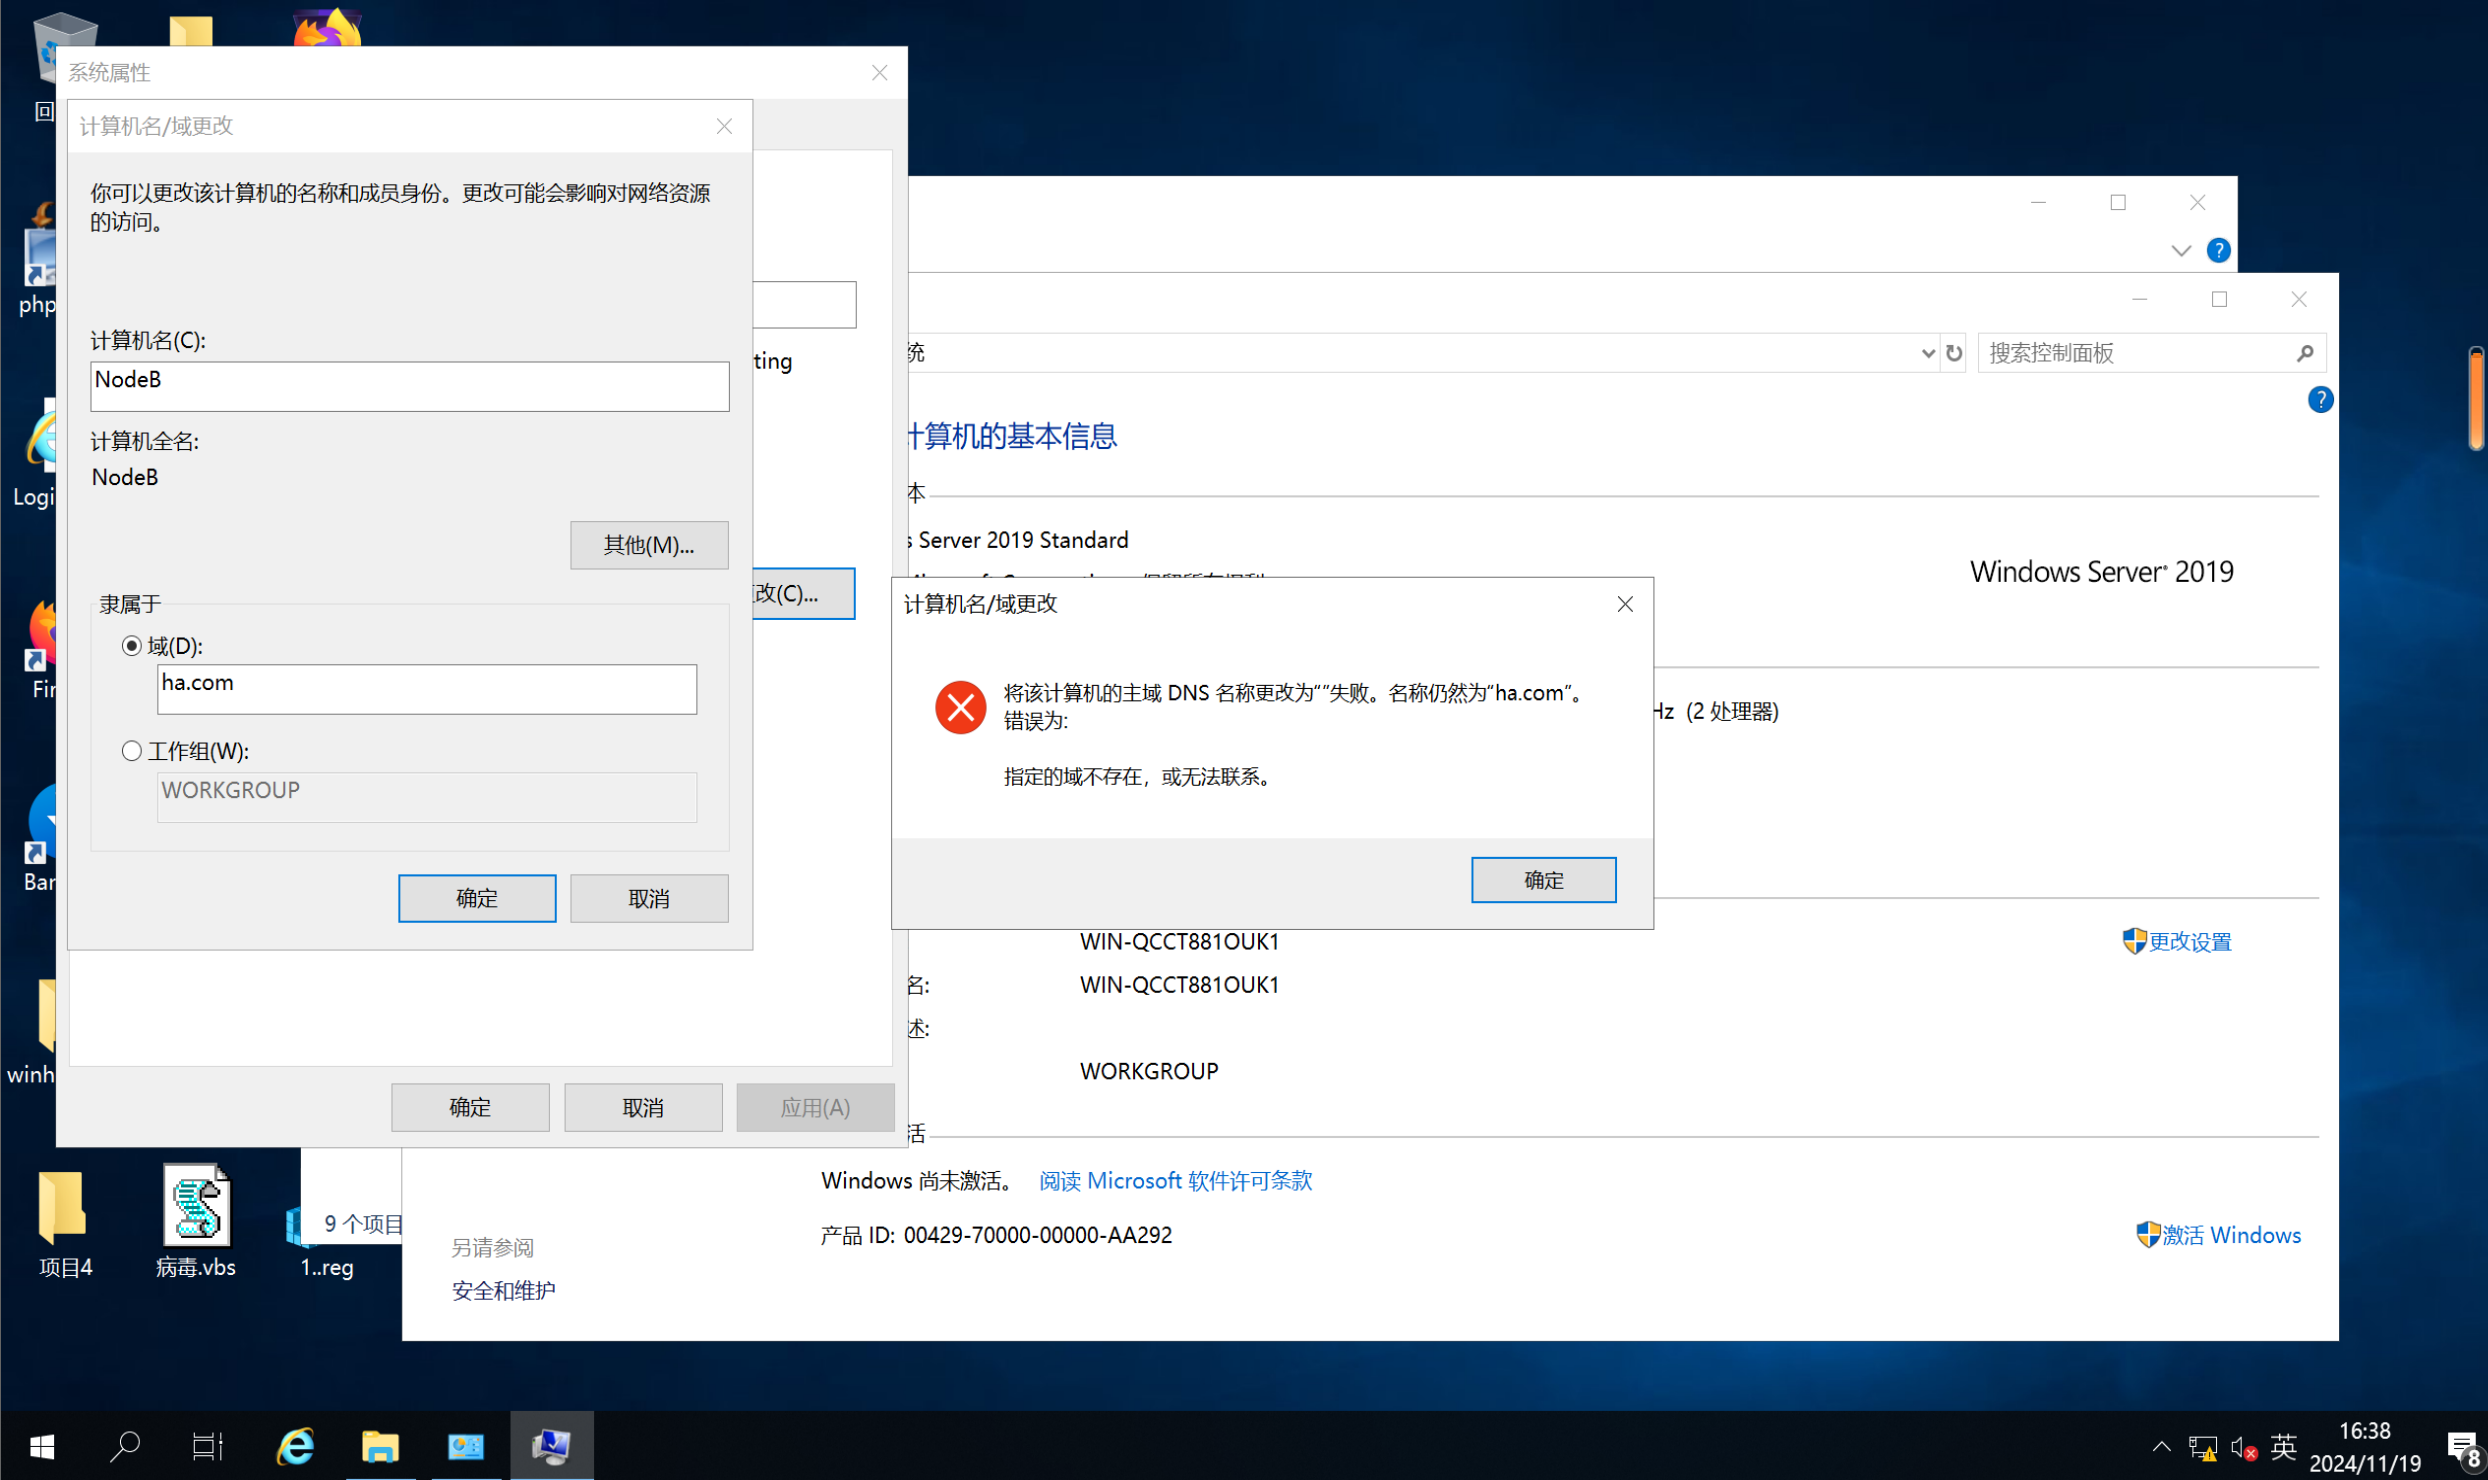The image size is (2488, 1480).
Task: Expand the address bar history dropdown
Action: [x=1927, y=353]
